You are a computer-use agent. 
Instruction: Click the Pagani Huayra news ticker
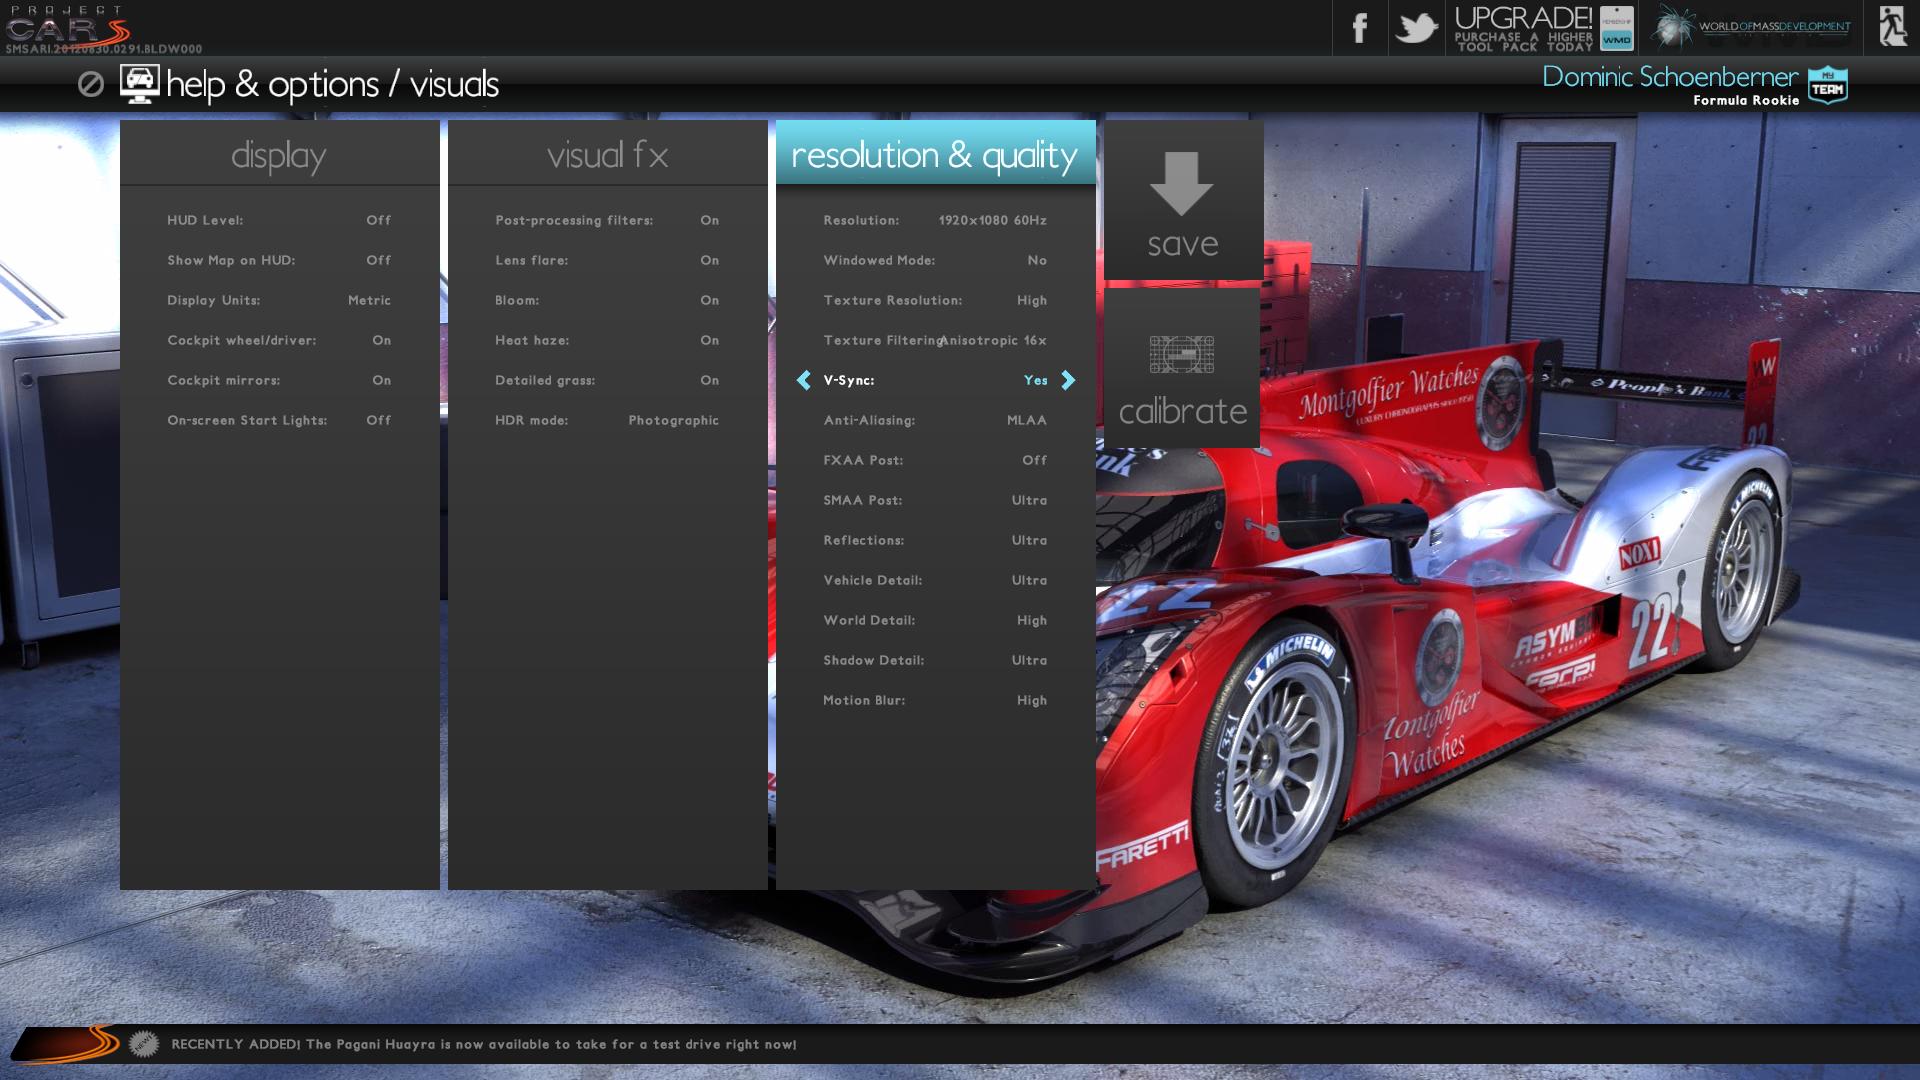click(484, 1044)
